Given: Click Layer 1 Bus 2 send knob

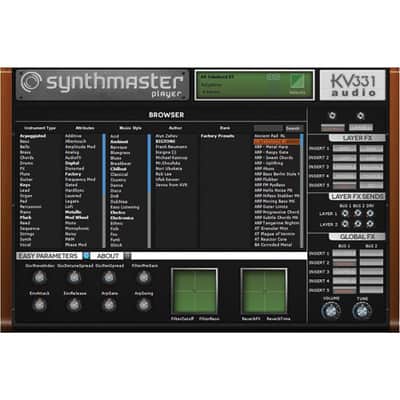Looking at the screenshot, I should coord(358,213).
